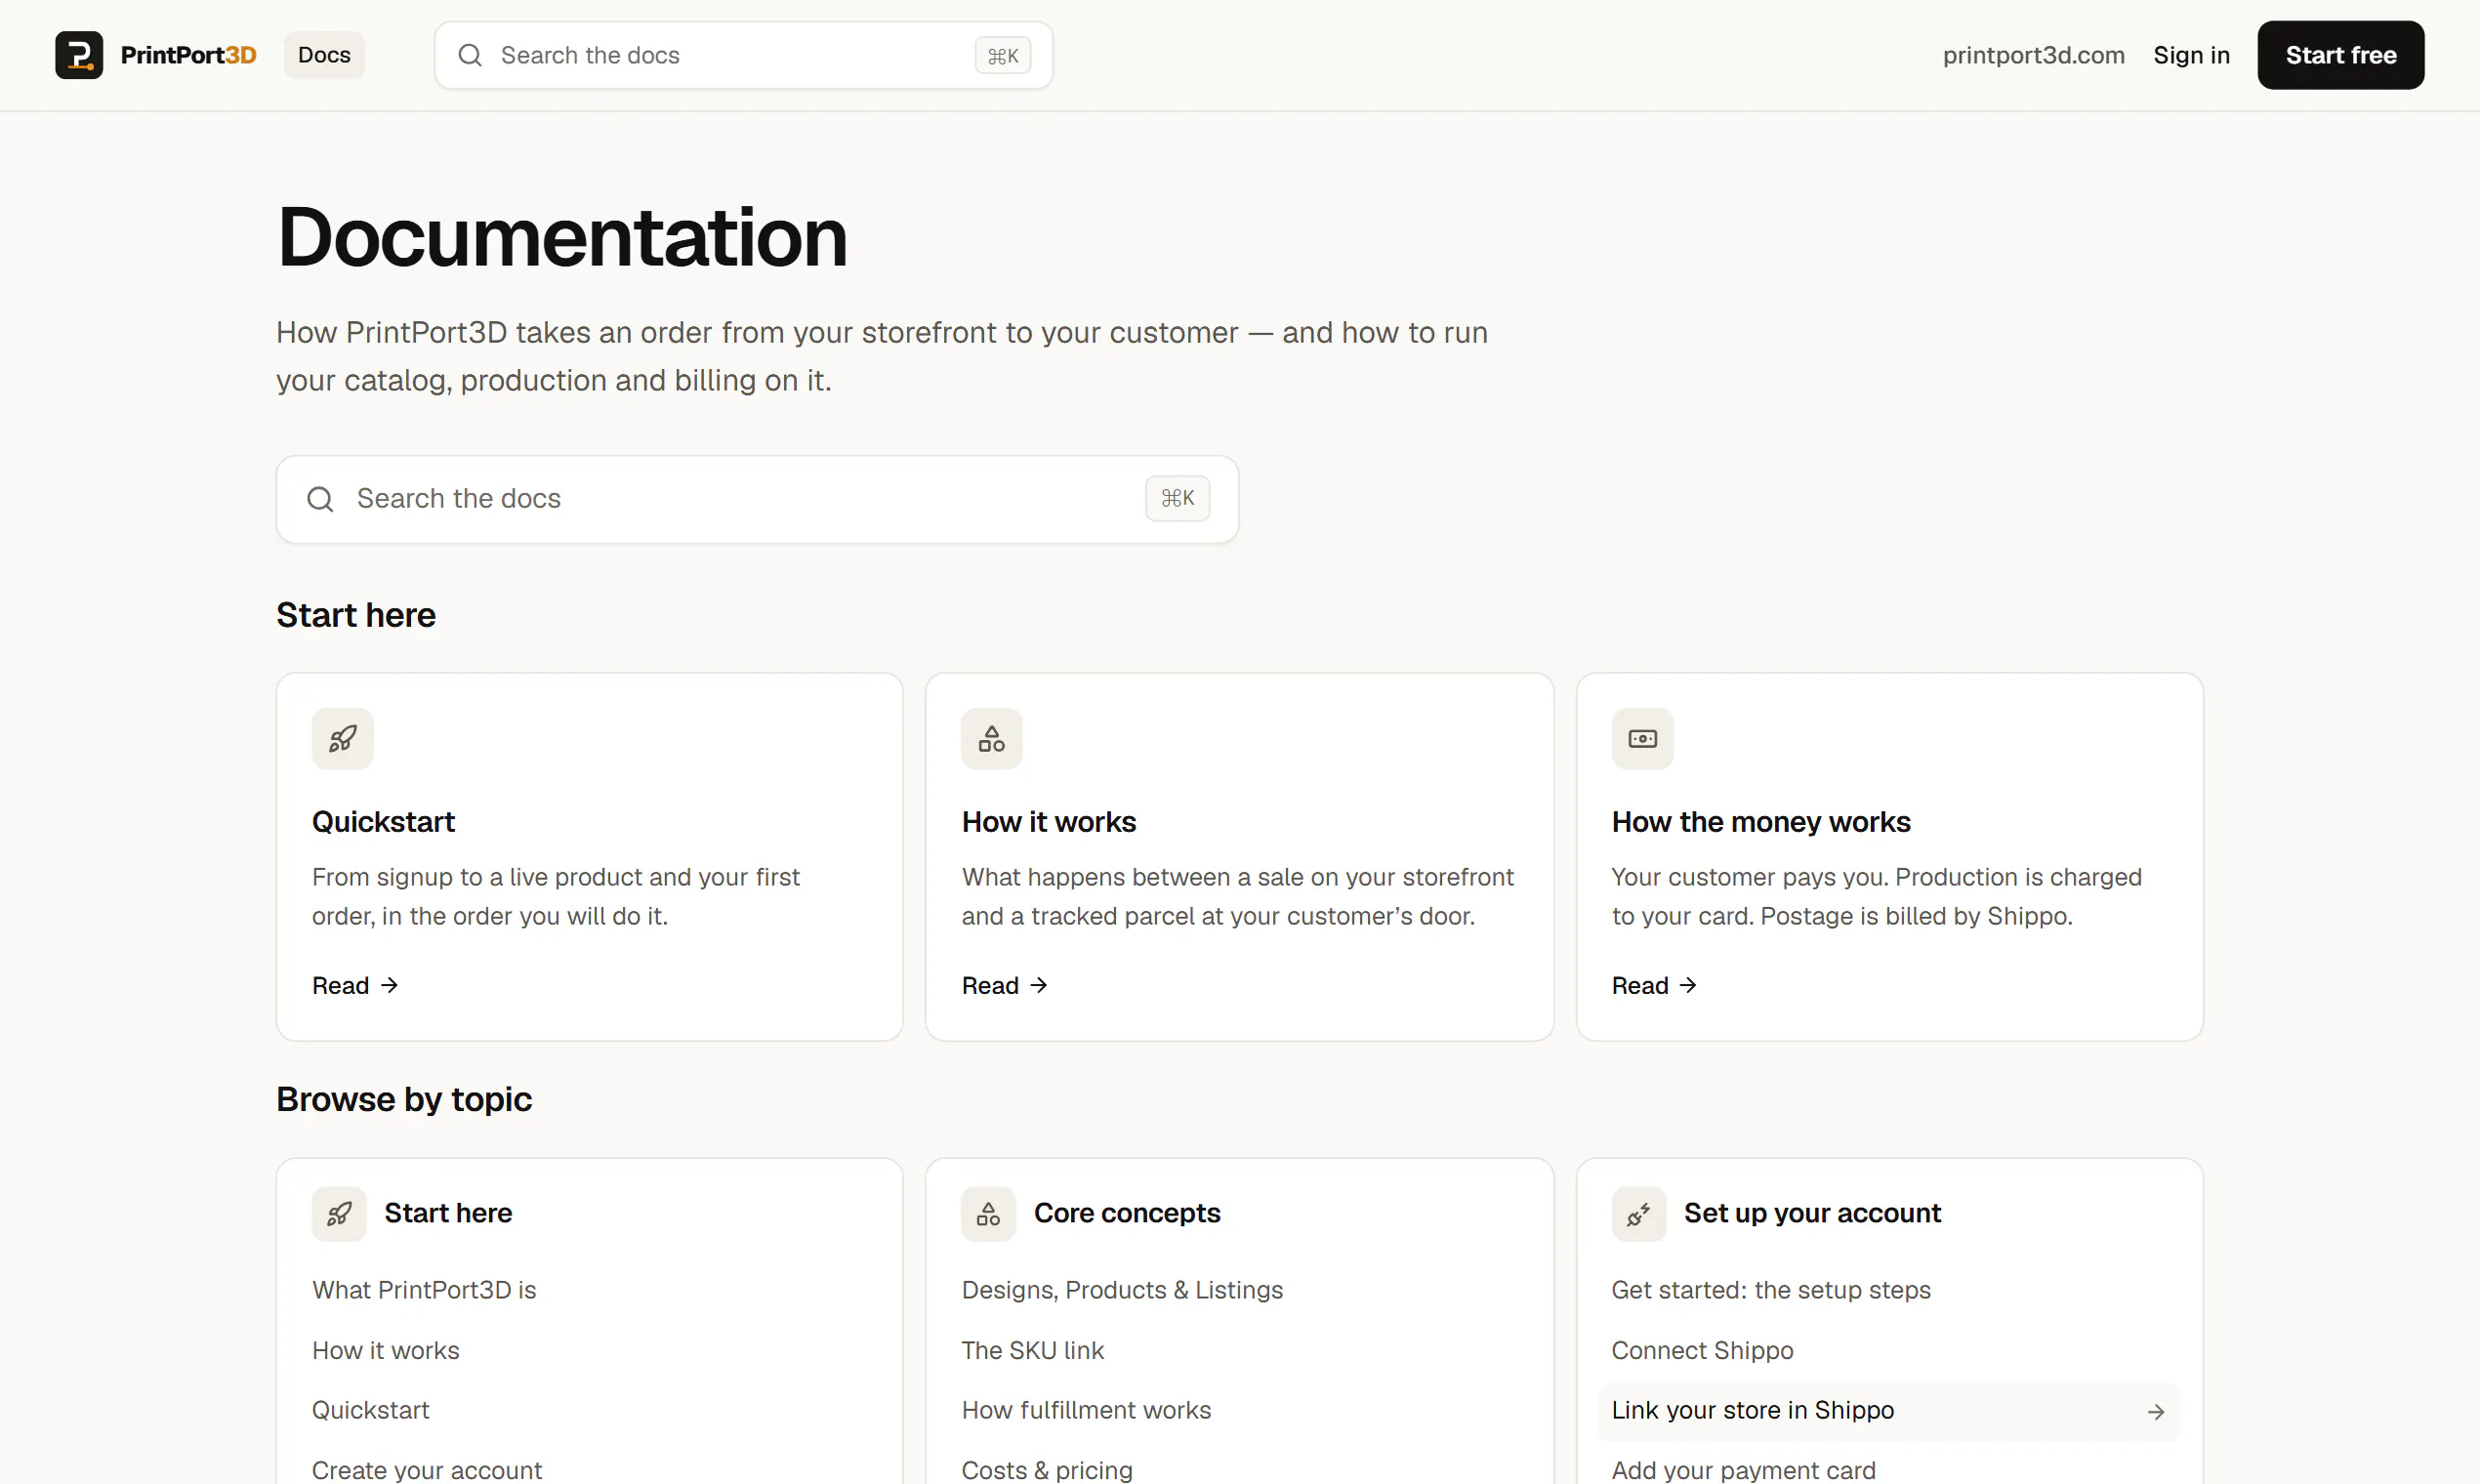Open Create your account article
Screen dimensions: 2480x1484
coord(427,1470)
